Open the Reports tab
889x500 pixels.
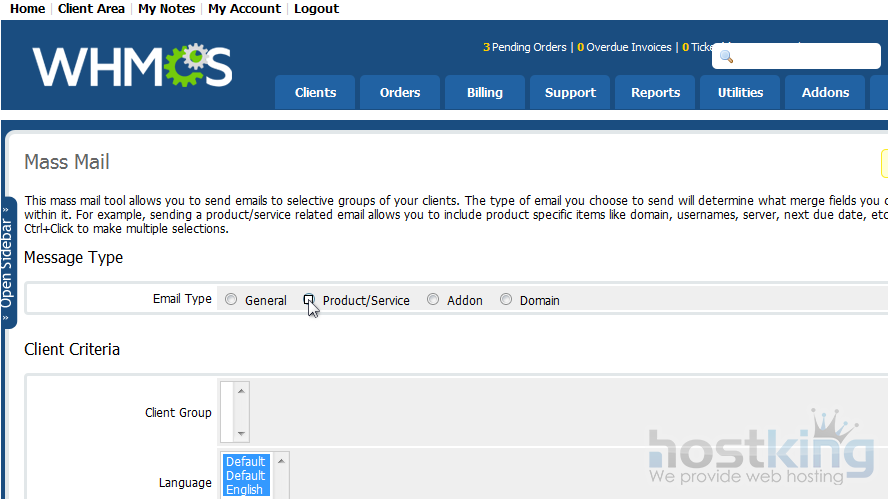pos(655,92)
